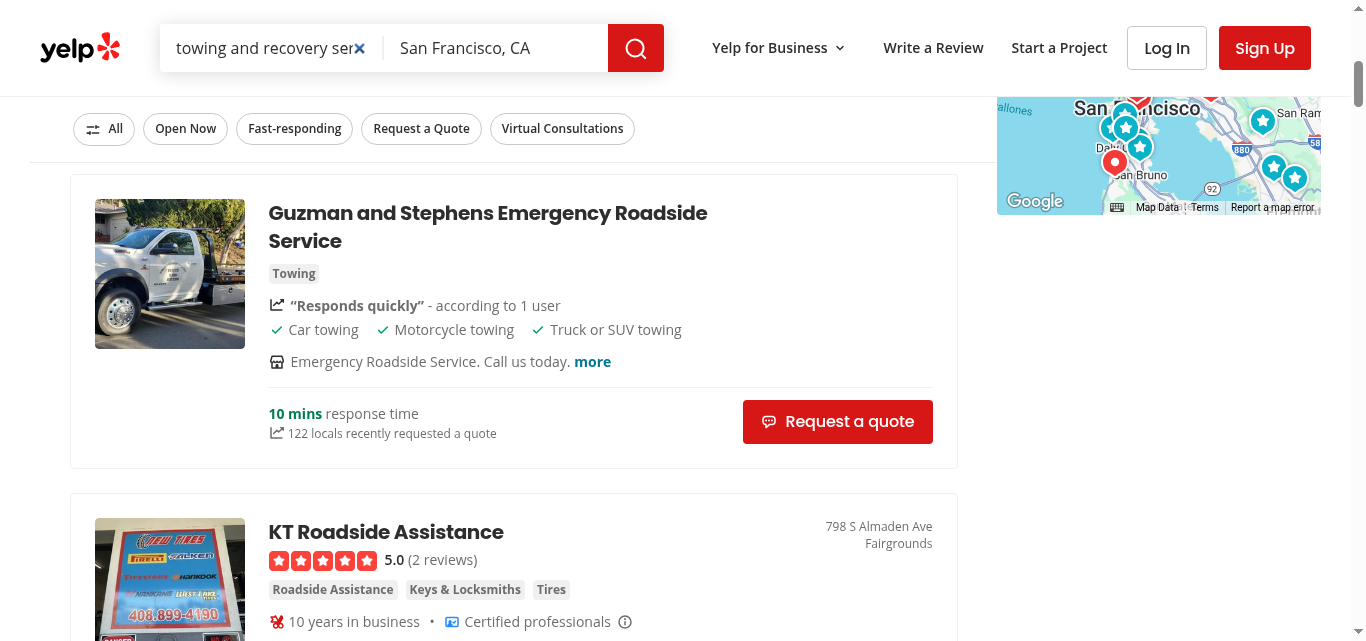Open map keyboard shortcuts icon

[1117, 207]
